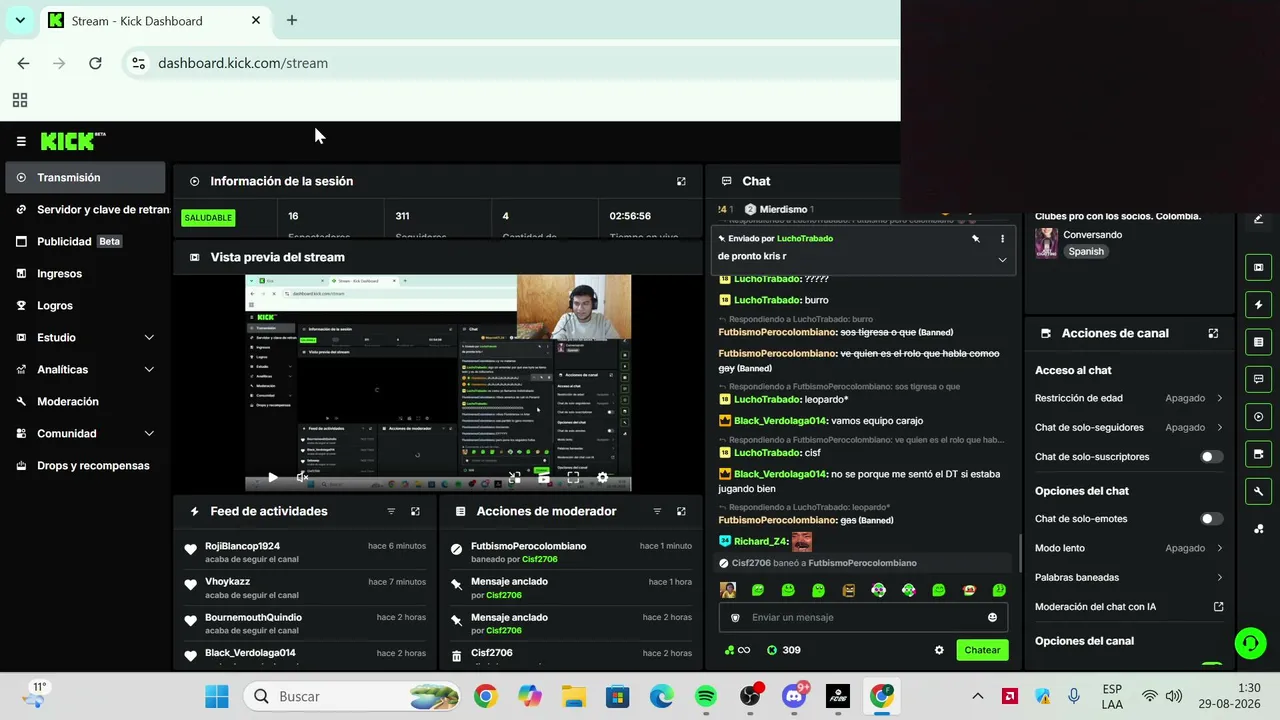Click the Conversando category thumbnail
The width and height of the screenshot is (1280, 720).
[x=1046, y=243]
